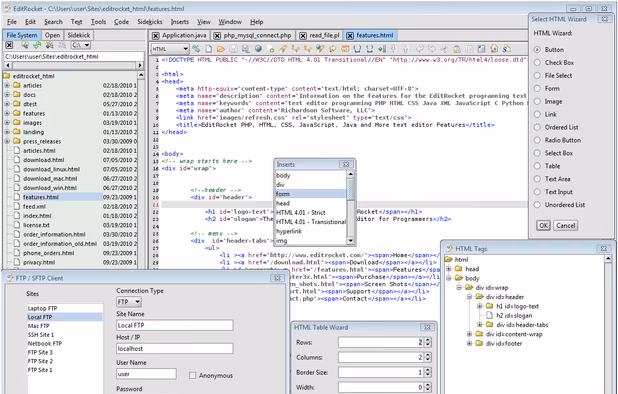Image resolution: width=618 pixels, height=394 pixels.
Task: Click the blue window icon in editor toolbar
Action: coord(481,49)
